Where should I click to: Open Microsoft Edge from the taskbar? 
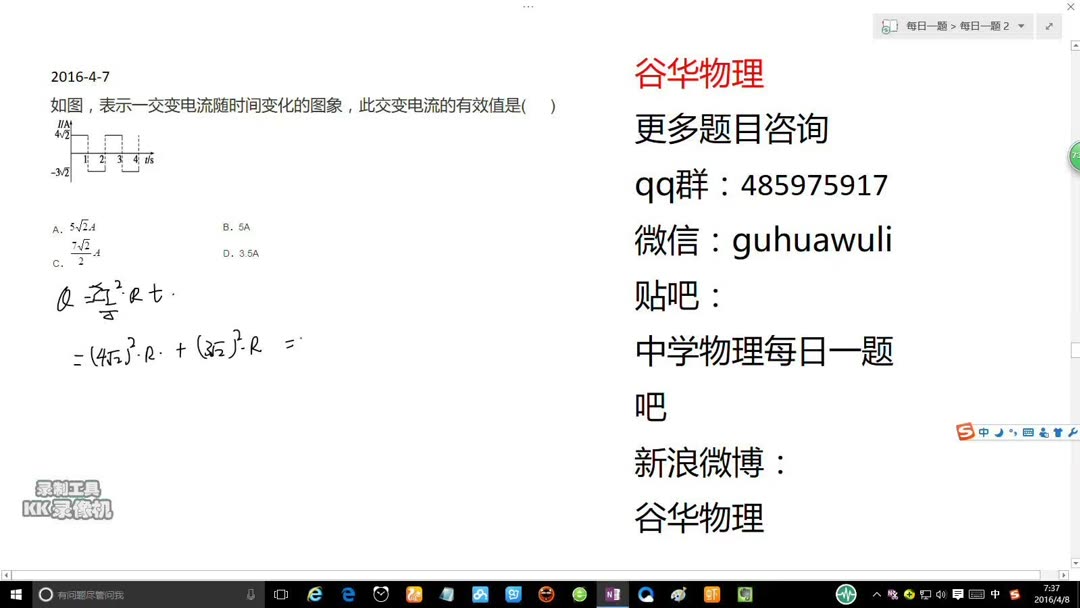(347, 593)
